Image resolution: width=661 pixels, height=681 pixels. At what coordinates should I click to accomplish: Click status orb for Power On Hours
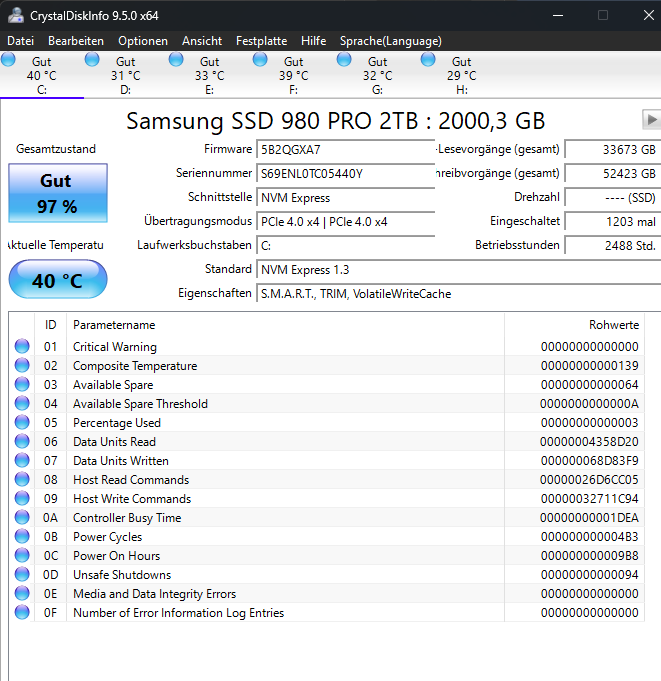[x=22, y=555]
